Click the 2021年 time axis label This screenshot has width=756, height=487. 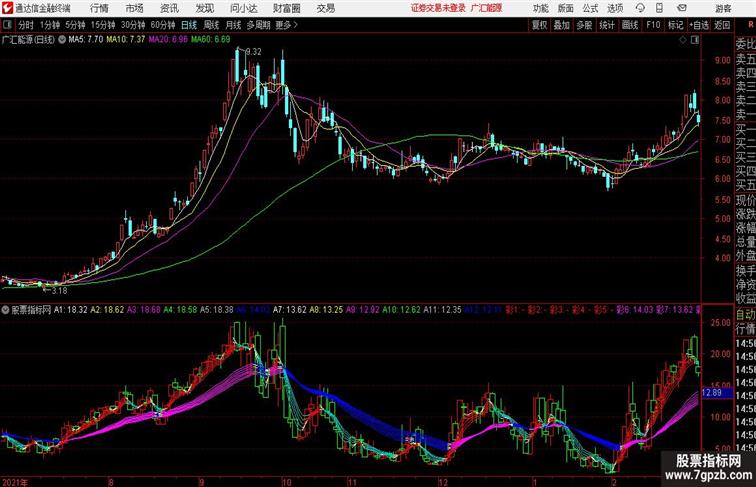pyautogui.click(x=14, y=482)
